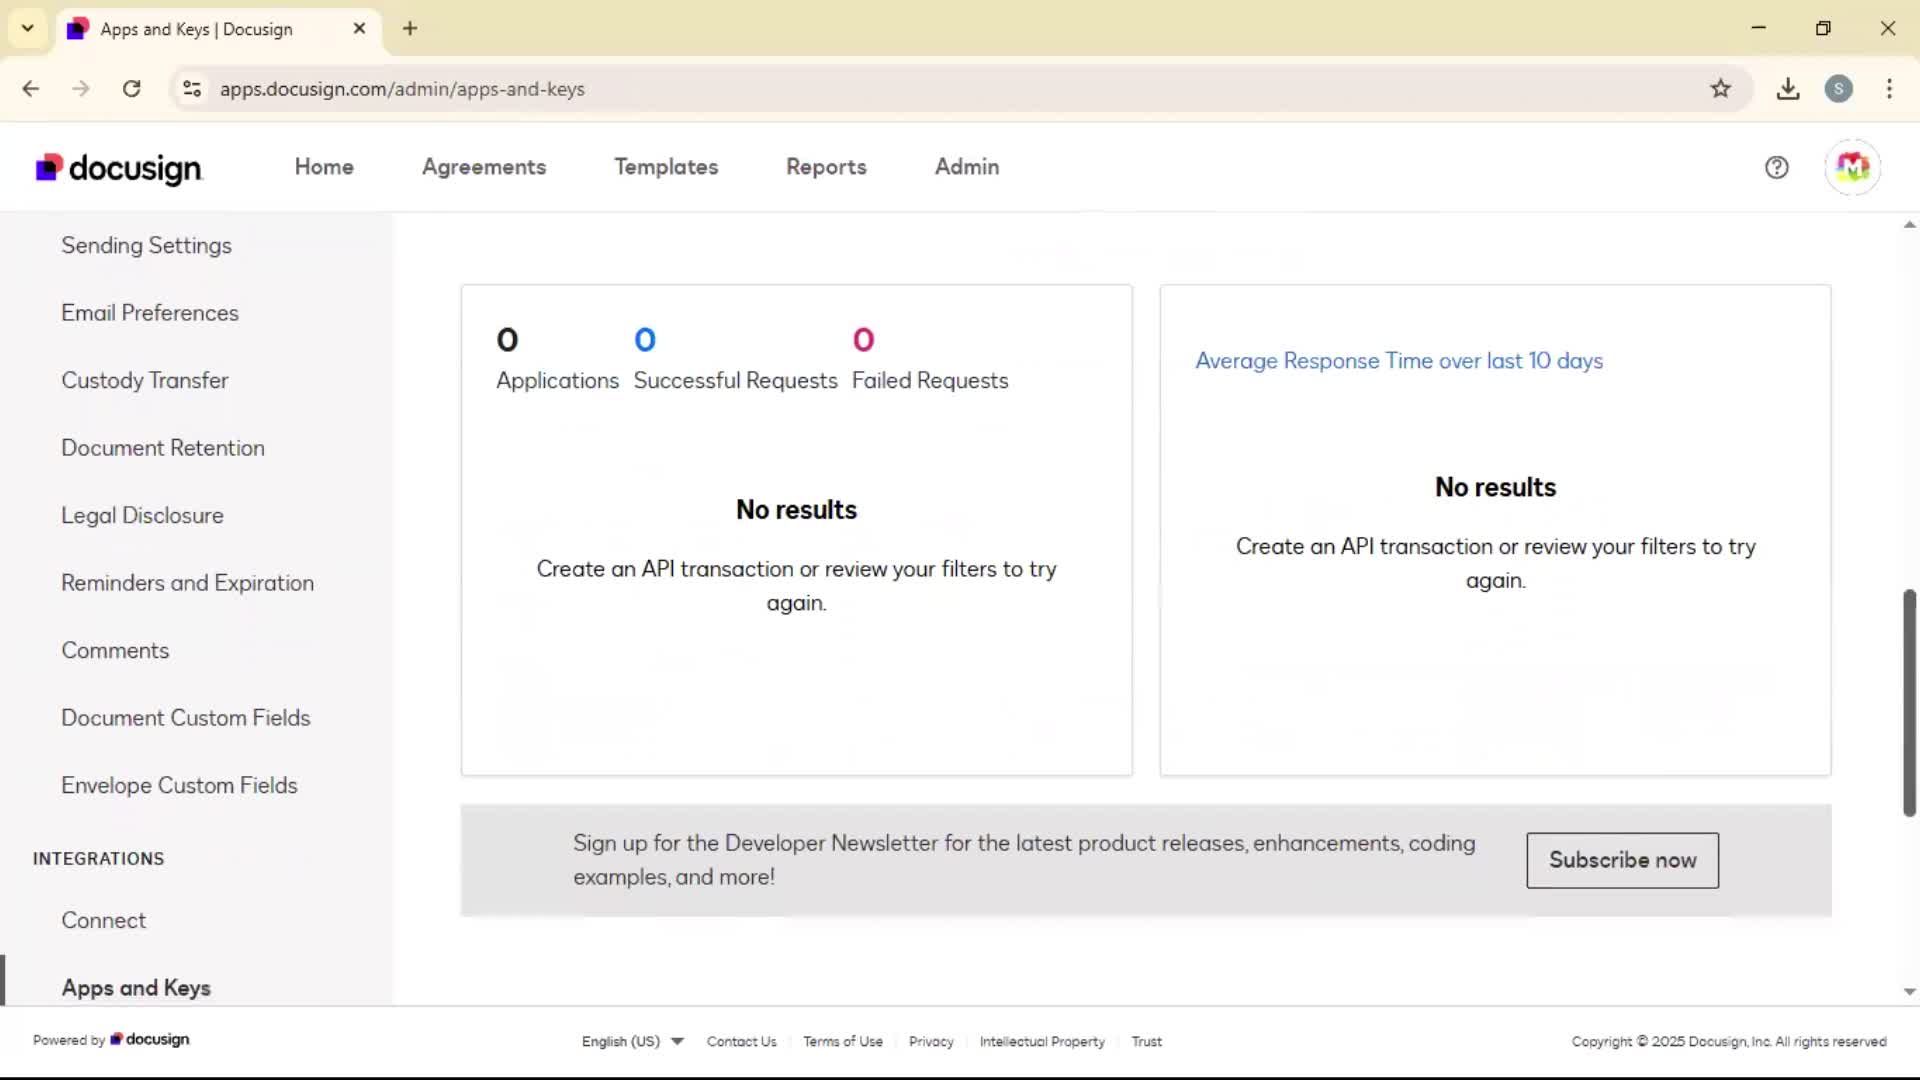Open browser downloads icon
This screenshot has height=1080, width=1920.
pos(1788,89)
